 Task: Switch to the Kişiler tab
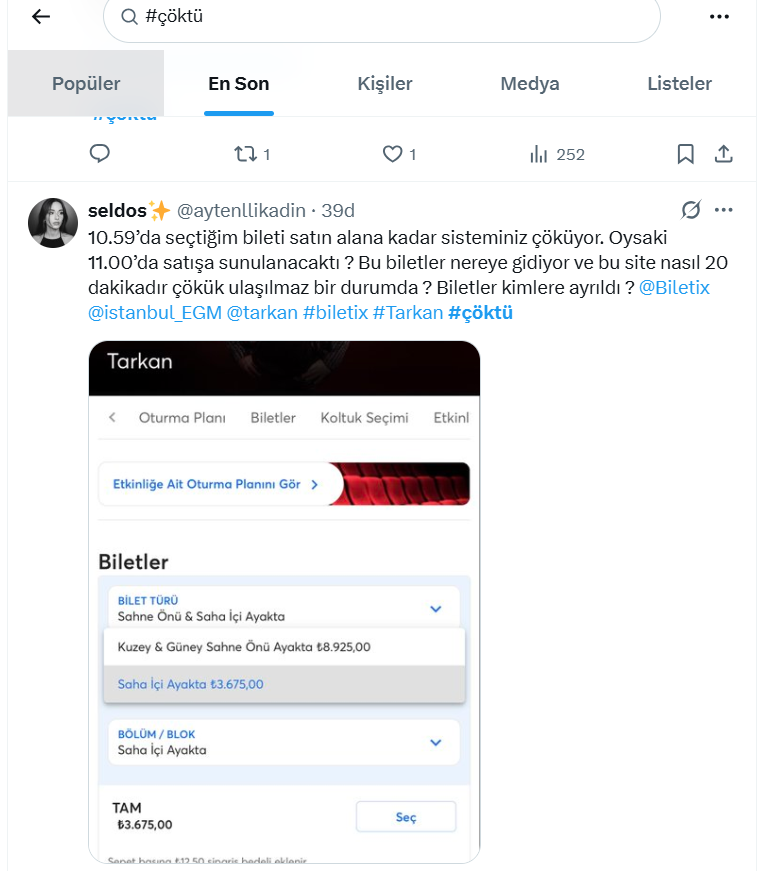385,84
